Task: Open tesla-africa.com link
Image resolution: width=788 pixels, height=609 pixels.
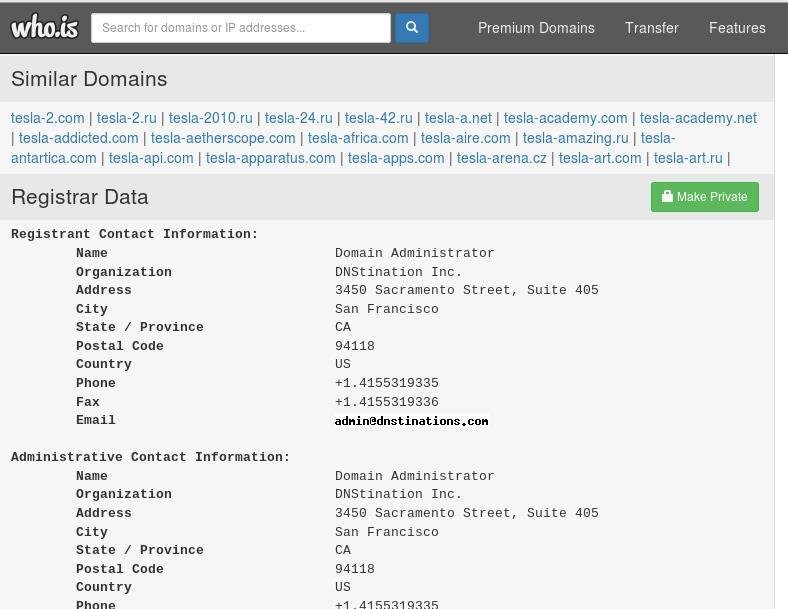Action: [x=358, y=138]
